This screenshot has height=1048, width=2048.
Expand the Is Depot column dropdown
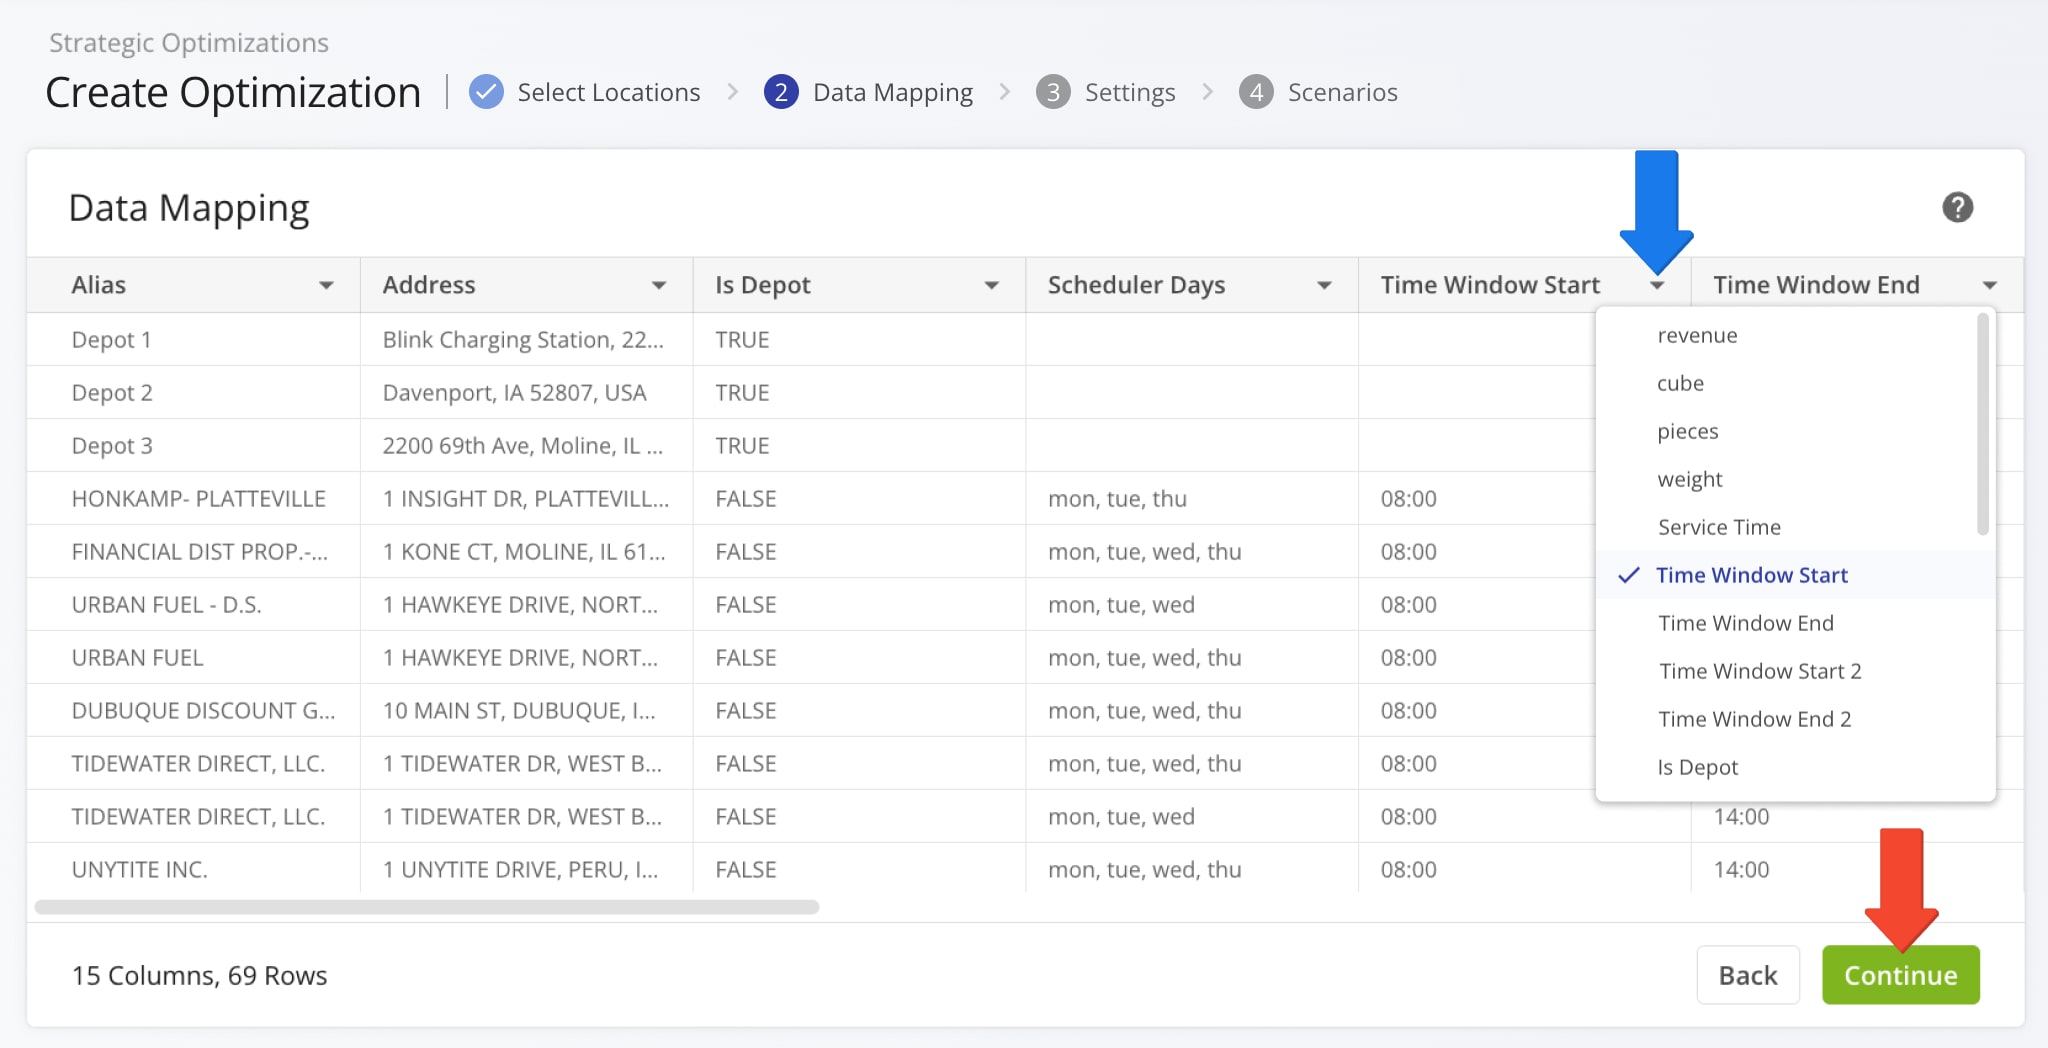click(x=991, y=285)
